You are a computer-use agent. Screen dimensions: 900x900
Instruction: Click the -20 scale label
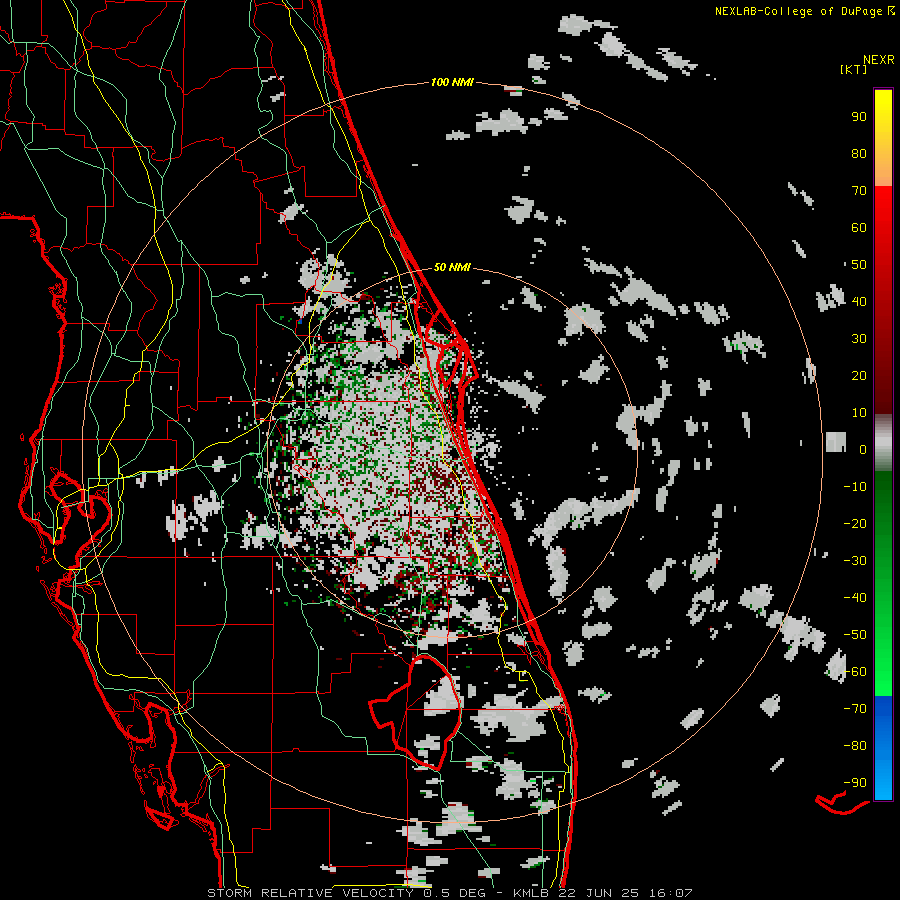[x=855, y=524]
